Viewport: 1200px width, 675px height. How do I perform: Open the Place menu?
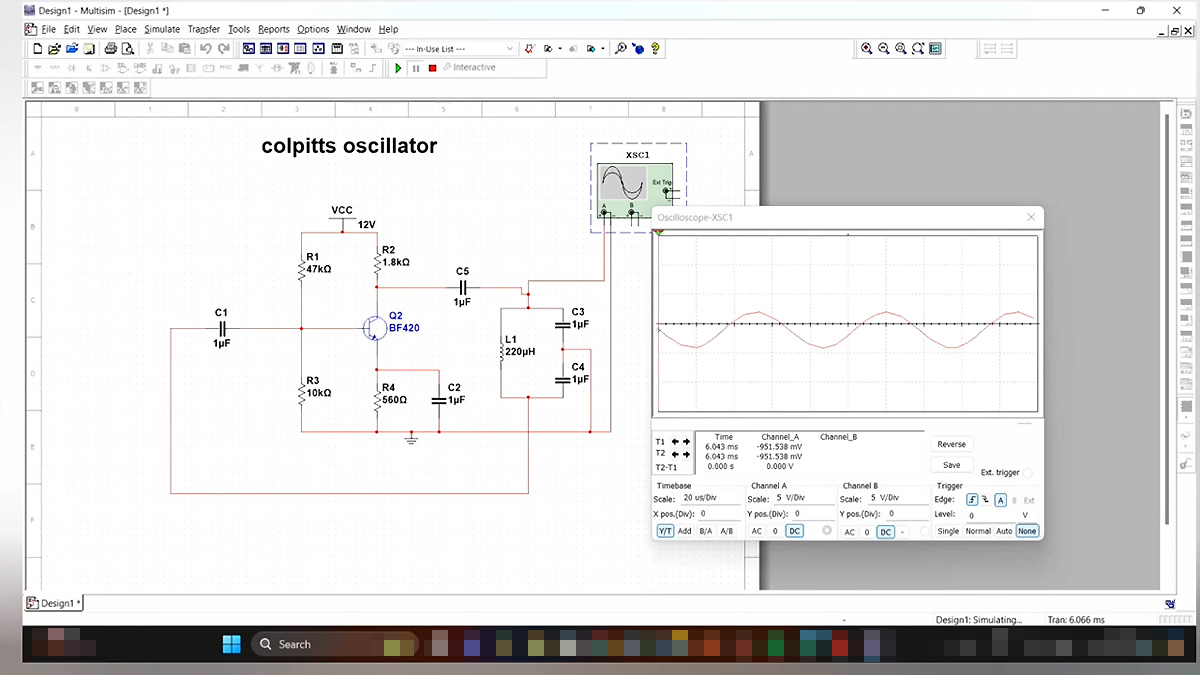coord(125,30)
